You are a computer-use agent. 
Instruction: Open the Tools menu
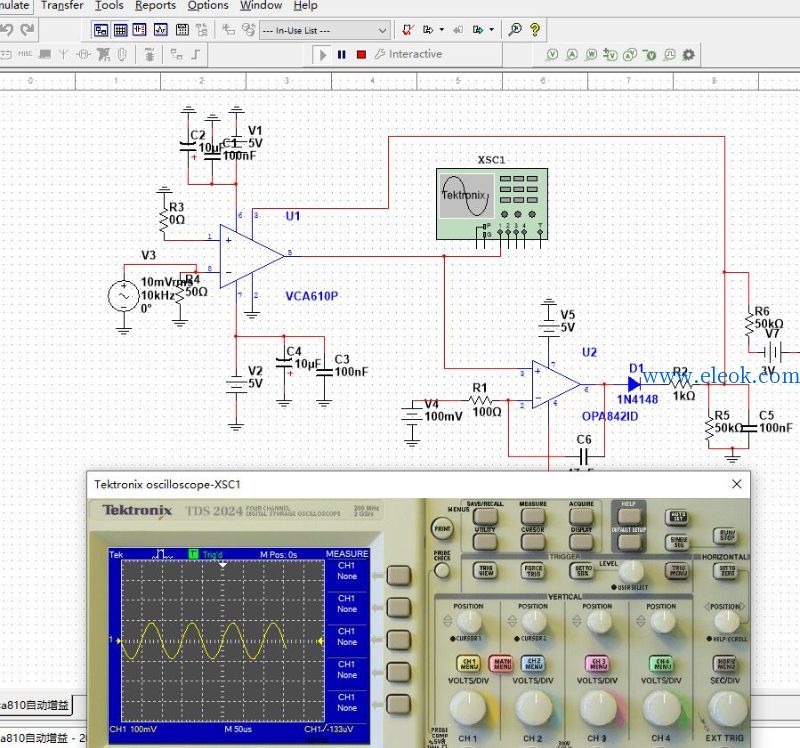click(x=109, y=6)
